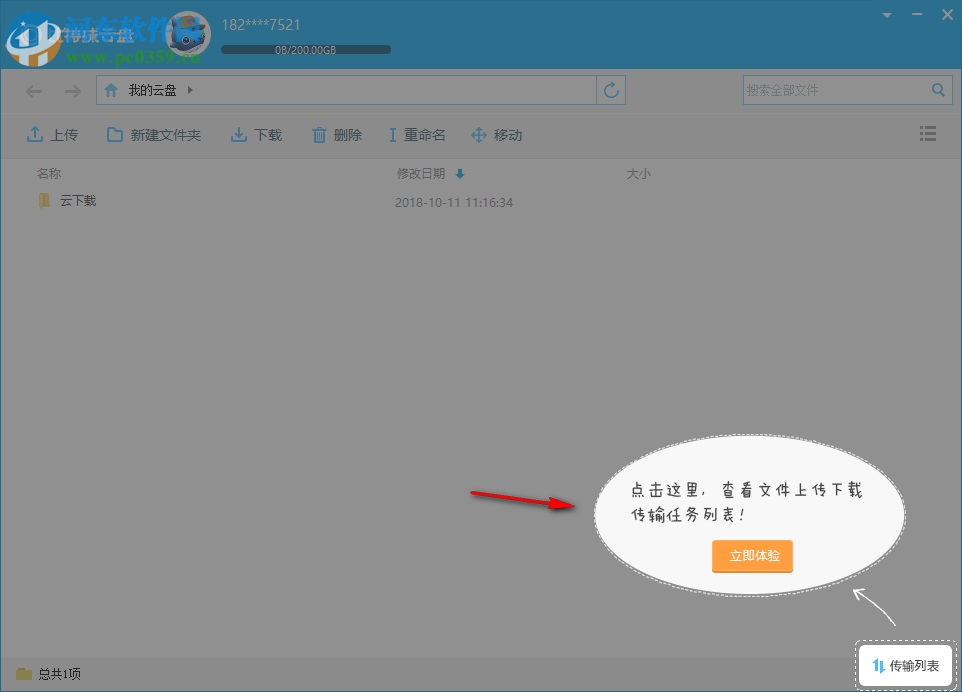Screen dimensions: 962x692
Task: Select the 云下载 folder
Action: tap(78, 201)
